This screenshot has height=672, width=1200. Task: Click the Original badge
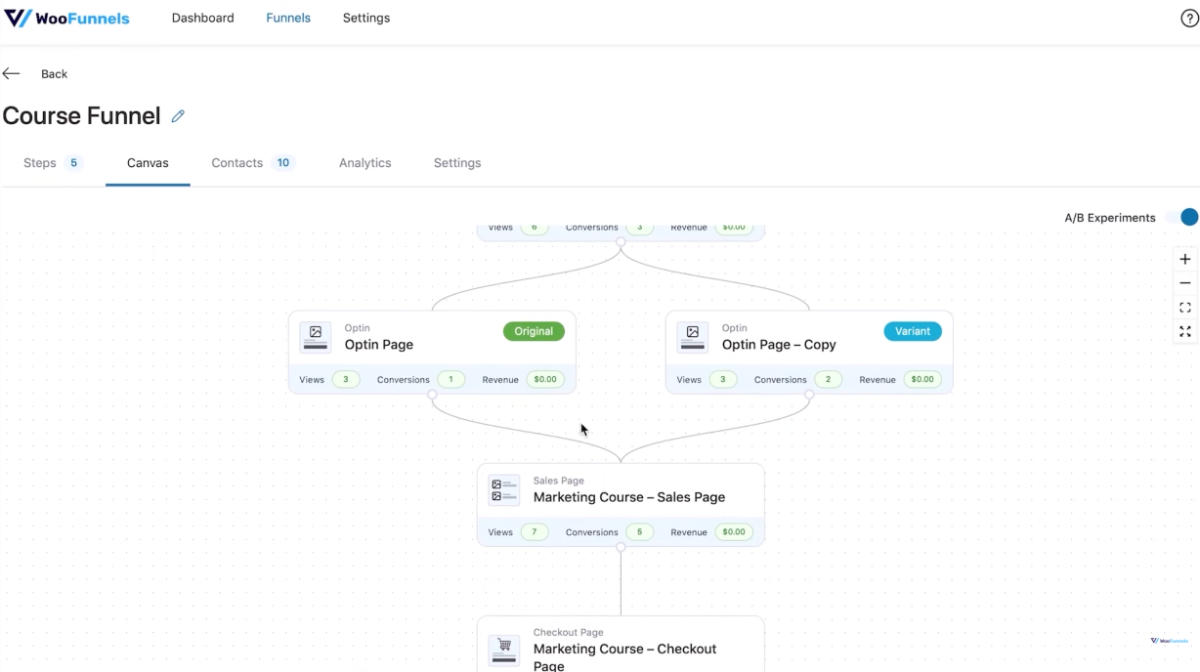[x=534, y=331]
